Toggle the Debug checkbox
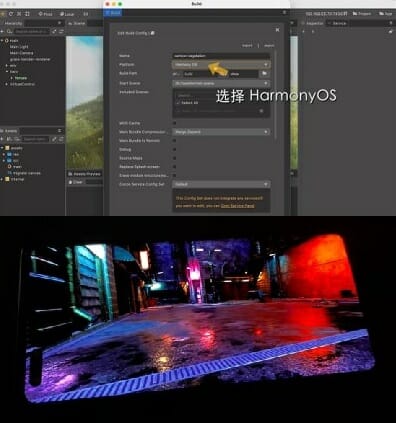Screen dimensions: 396x423 174,149
